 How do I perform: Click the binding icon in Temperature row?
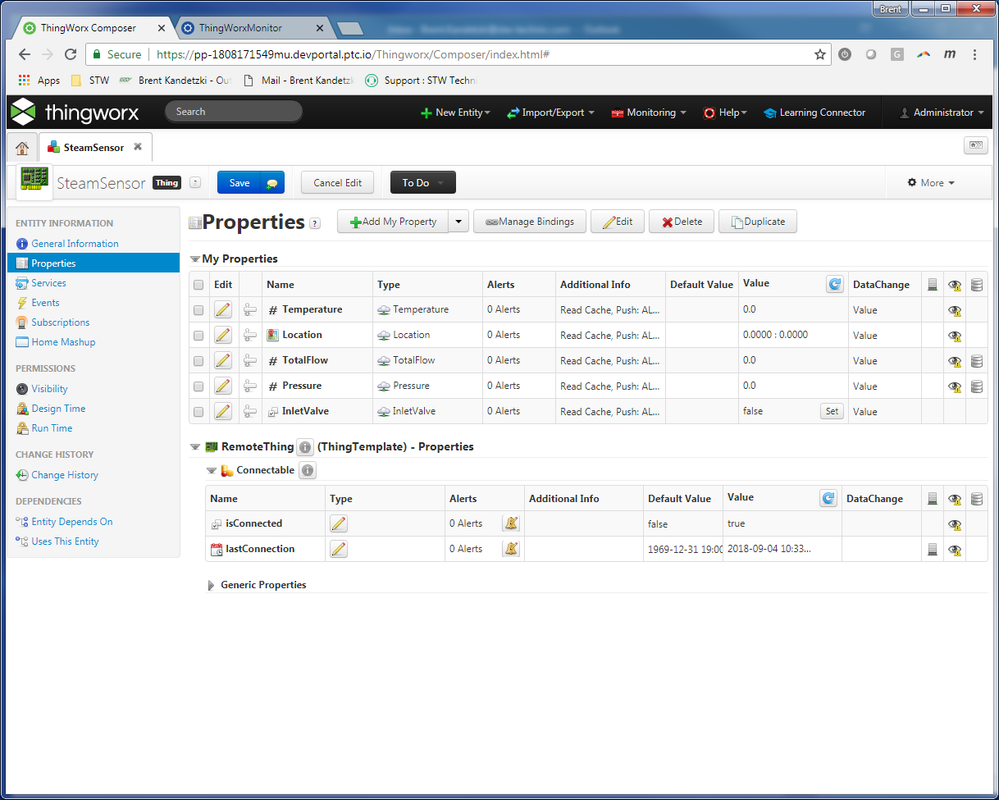[x=250, y=310]
